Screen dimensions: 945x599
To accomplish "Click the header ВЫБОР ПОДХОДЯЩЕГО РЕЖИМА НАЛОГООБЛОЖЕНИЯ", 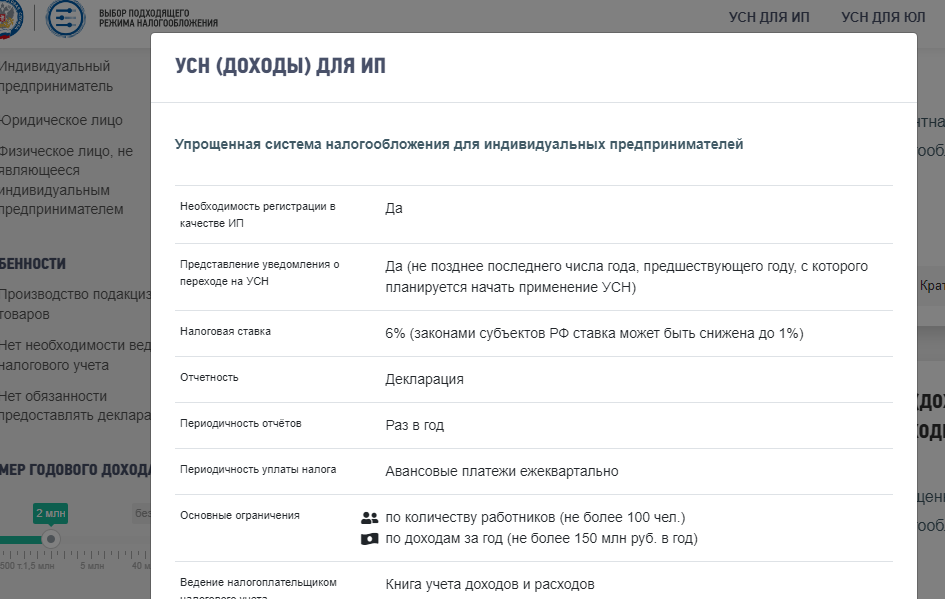I will 159,18.
